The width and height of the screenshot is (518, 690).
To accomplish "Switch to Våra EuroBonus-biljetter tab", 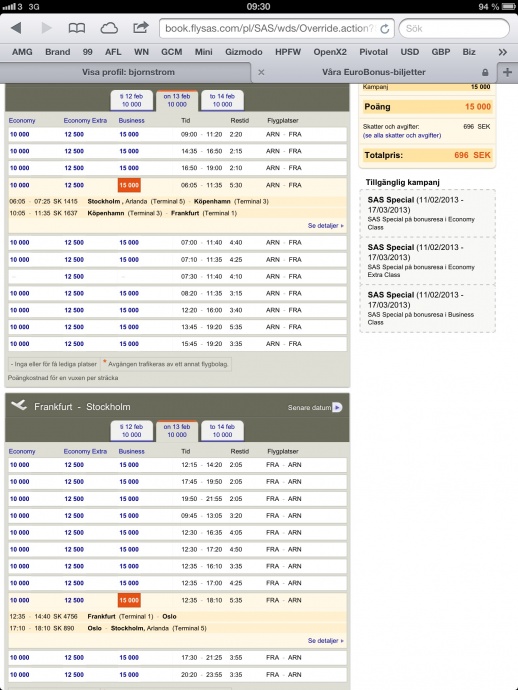I will click(374, 72).
